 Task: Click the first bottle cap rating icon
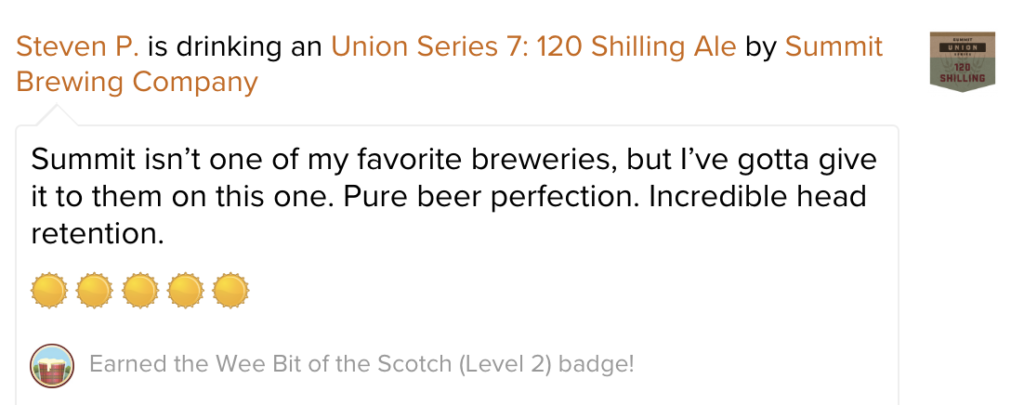coord(49,291)
